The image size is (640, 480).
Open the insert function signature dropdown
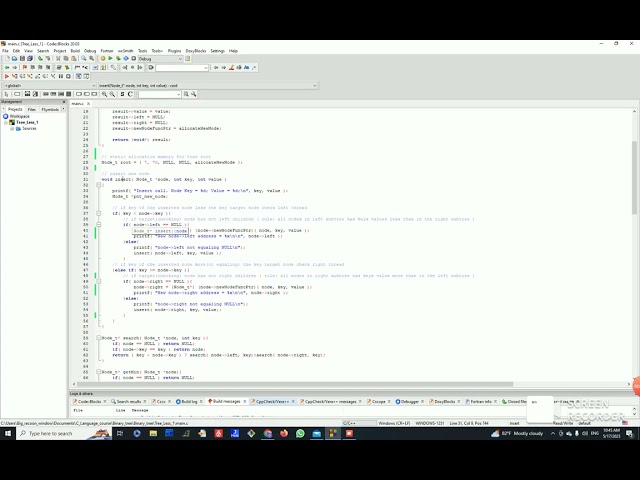pyautogui.click(x=207, y=86)
